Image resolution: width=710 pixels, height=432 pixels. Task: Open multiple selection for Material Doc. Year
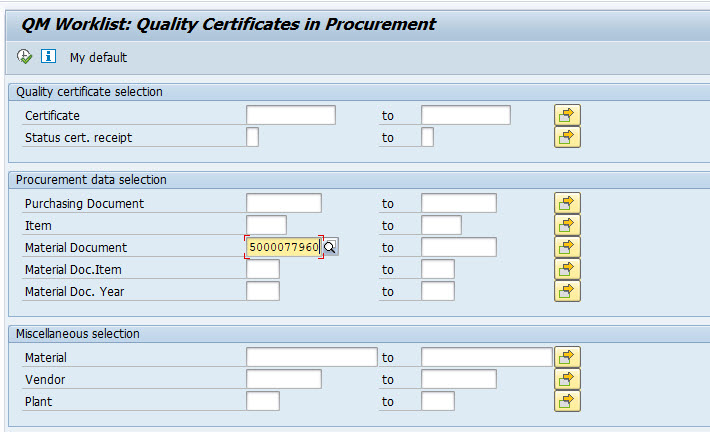[x=567, y=291]
